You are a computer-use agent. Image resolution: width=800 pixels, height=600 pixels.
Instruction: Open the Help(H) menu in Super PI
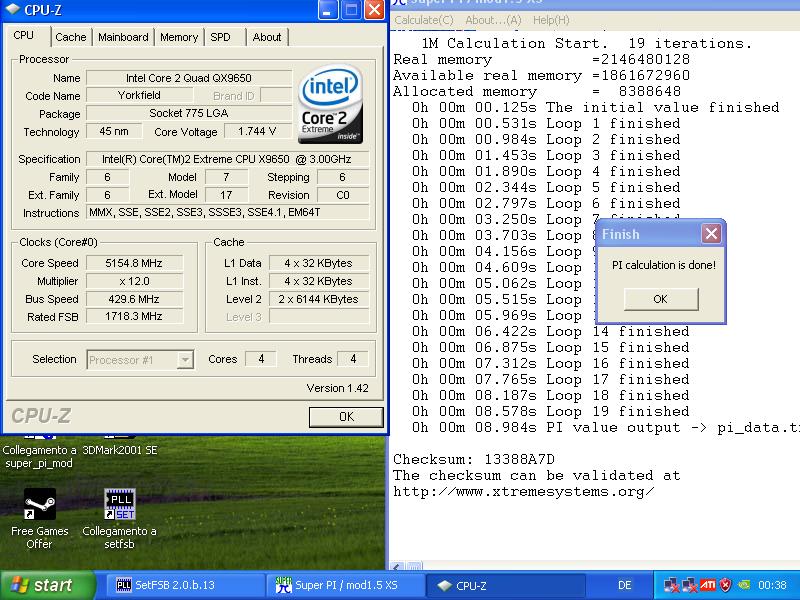click(x=551, y=20)
